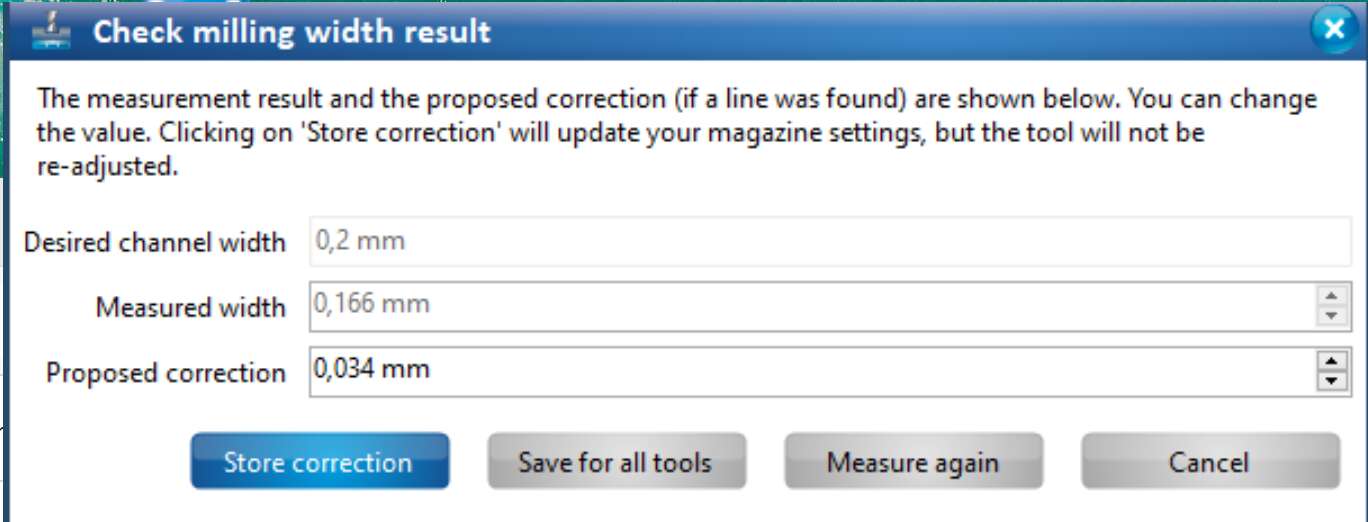
Task: Click the Measured width label
Action: tap(190, 307)
